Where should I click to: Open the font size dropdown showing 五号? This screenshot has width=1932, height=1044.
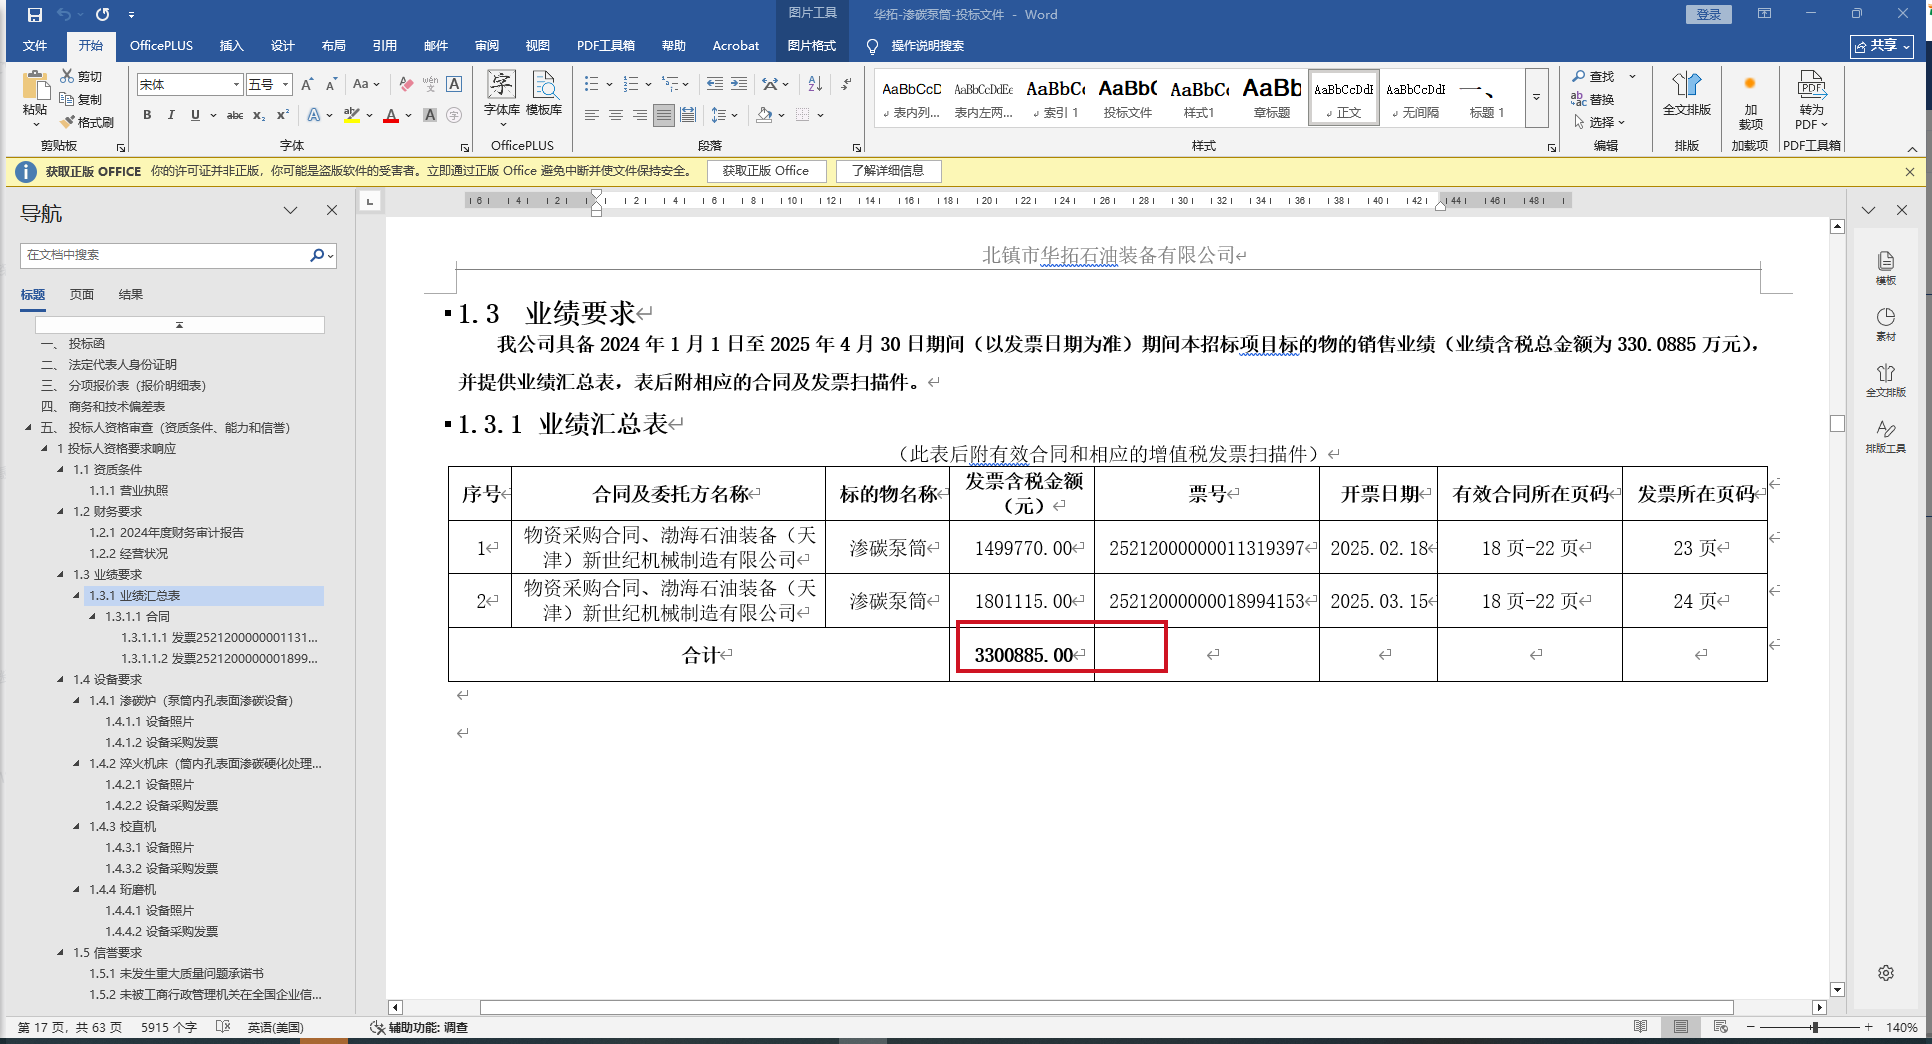coord(285,85)
